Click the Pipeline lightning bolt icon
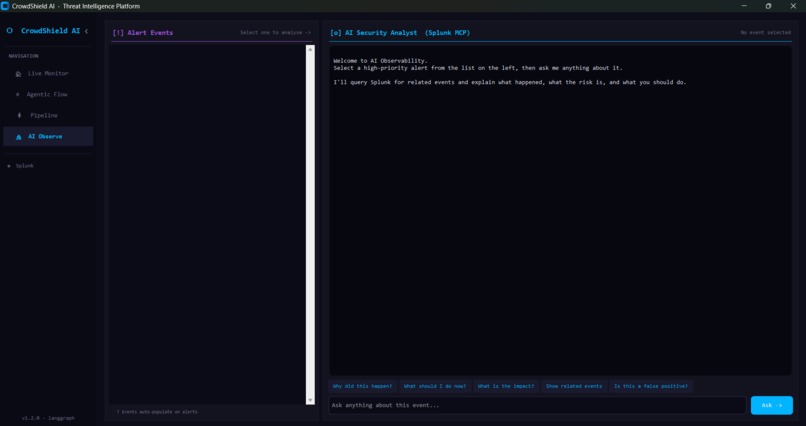Viewport: 806px width, 426px height. click(20, 116)
